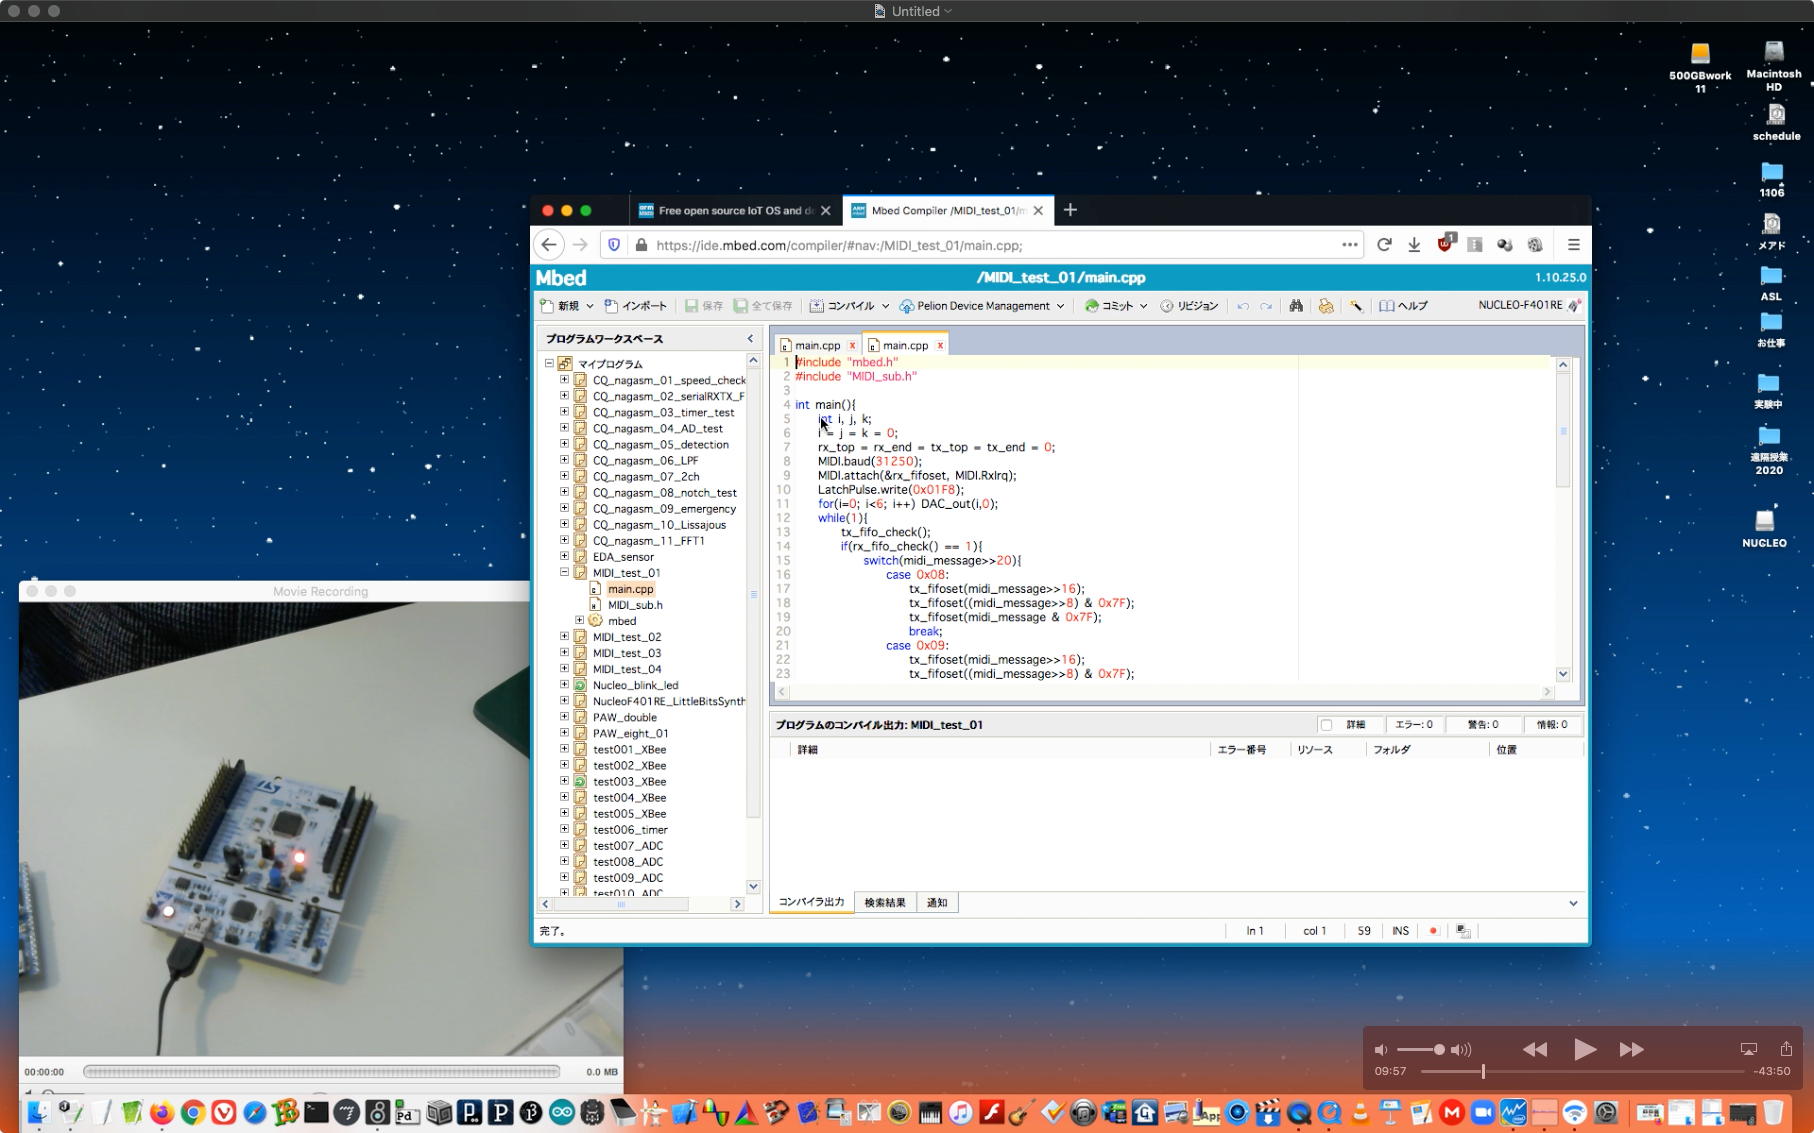Click the wrench tool icon in Mbed toolbar

(x=1356, y=306)
